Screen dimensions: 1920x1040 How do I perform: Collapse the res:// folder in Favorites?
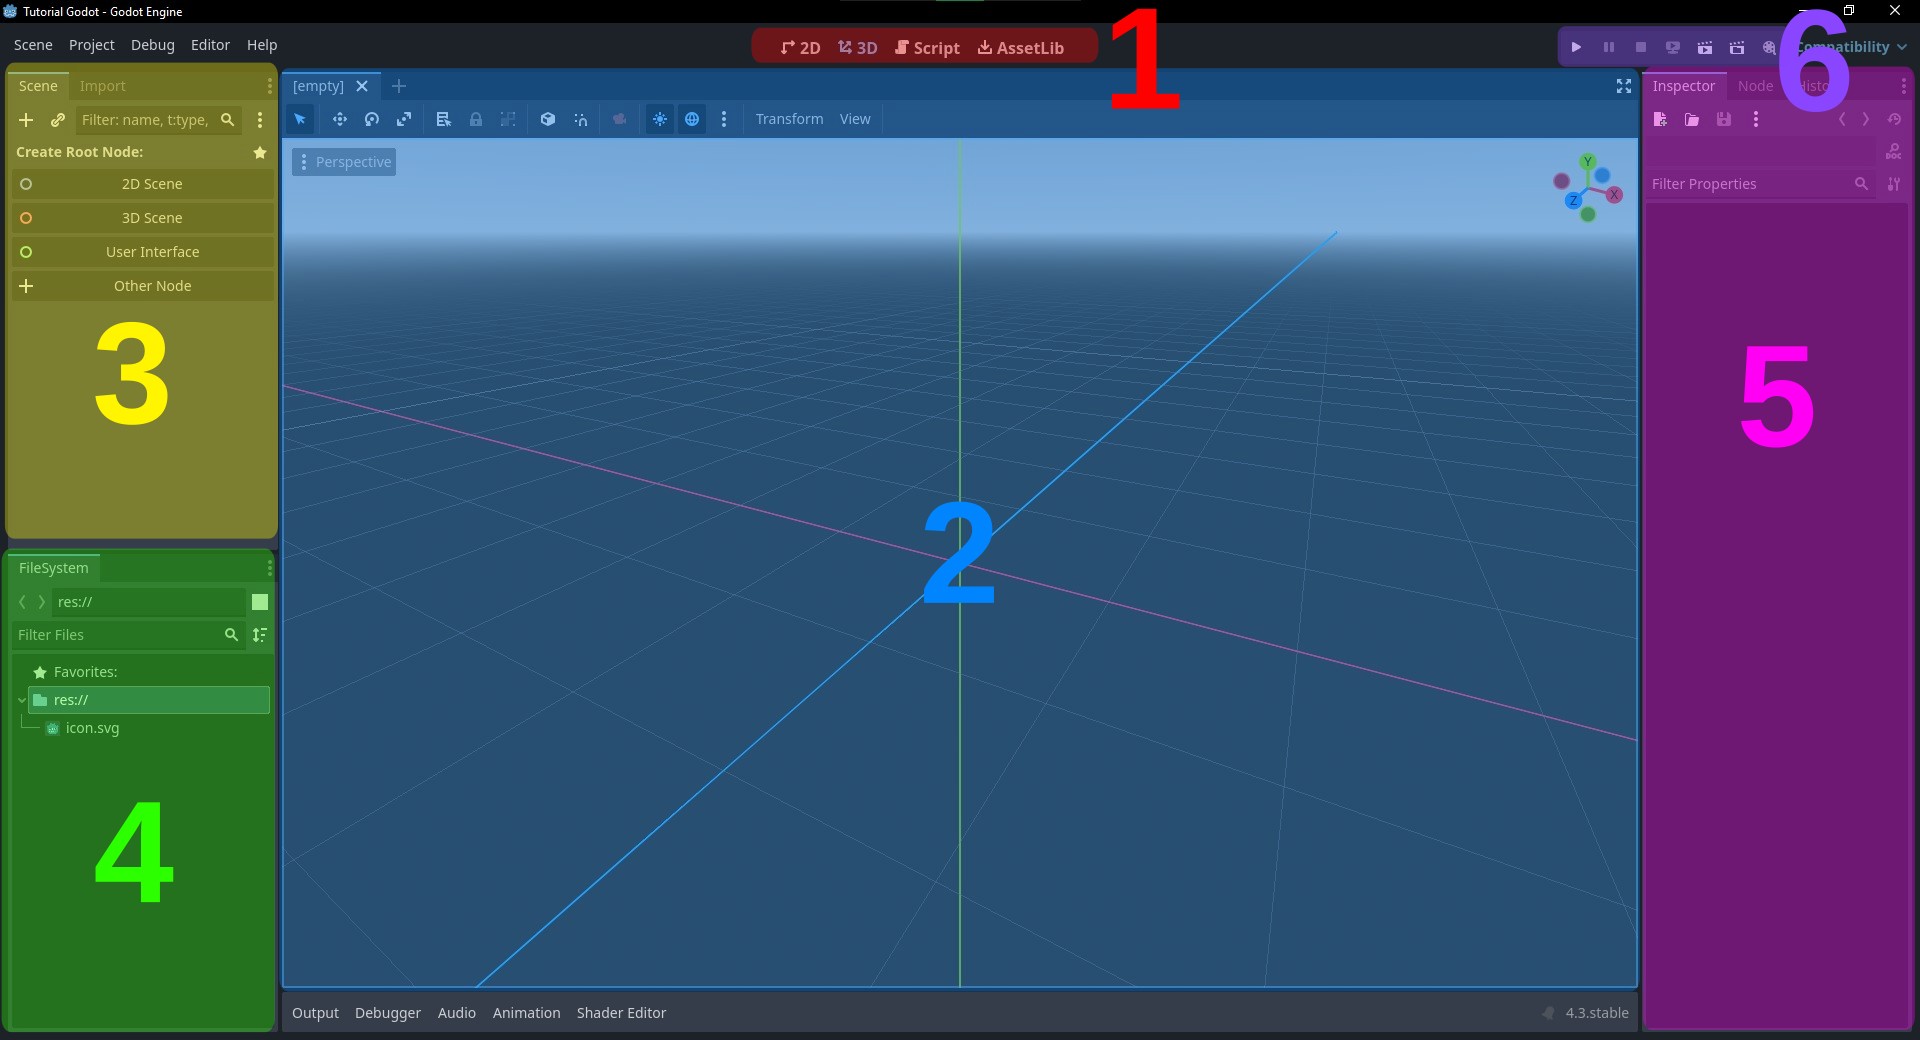22,700
